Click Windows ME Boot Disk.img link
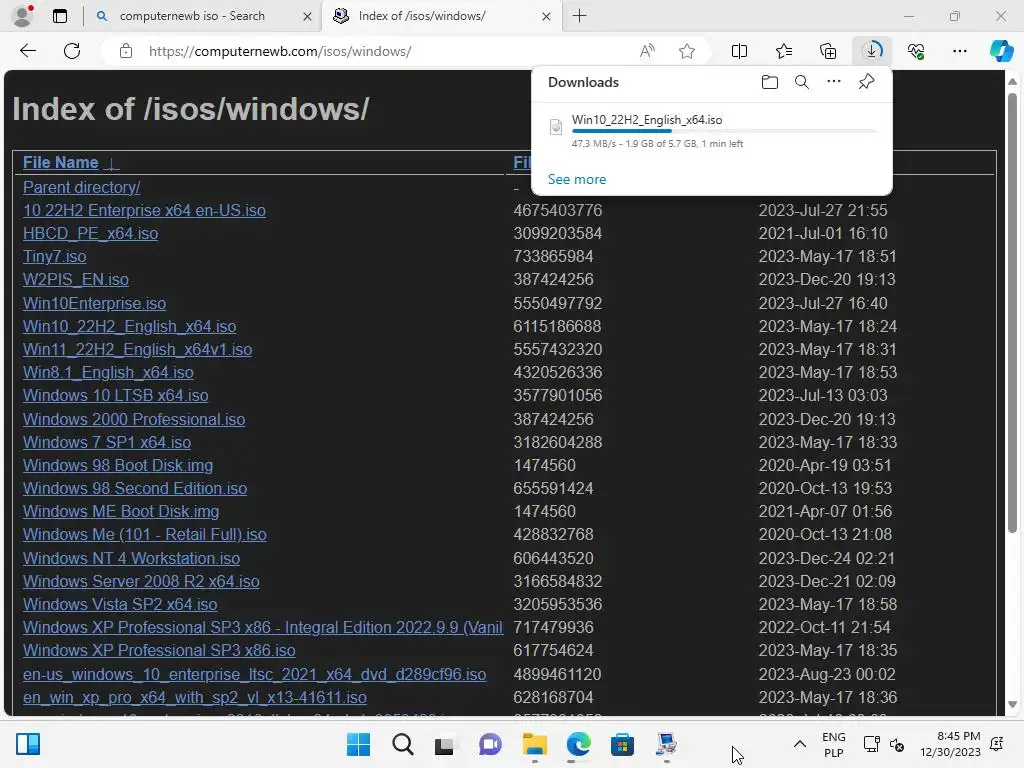 [x=121, y=511]
